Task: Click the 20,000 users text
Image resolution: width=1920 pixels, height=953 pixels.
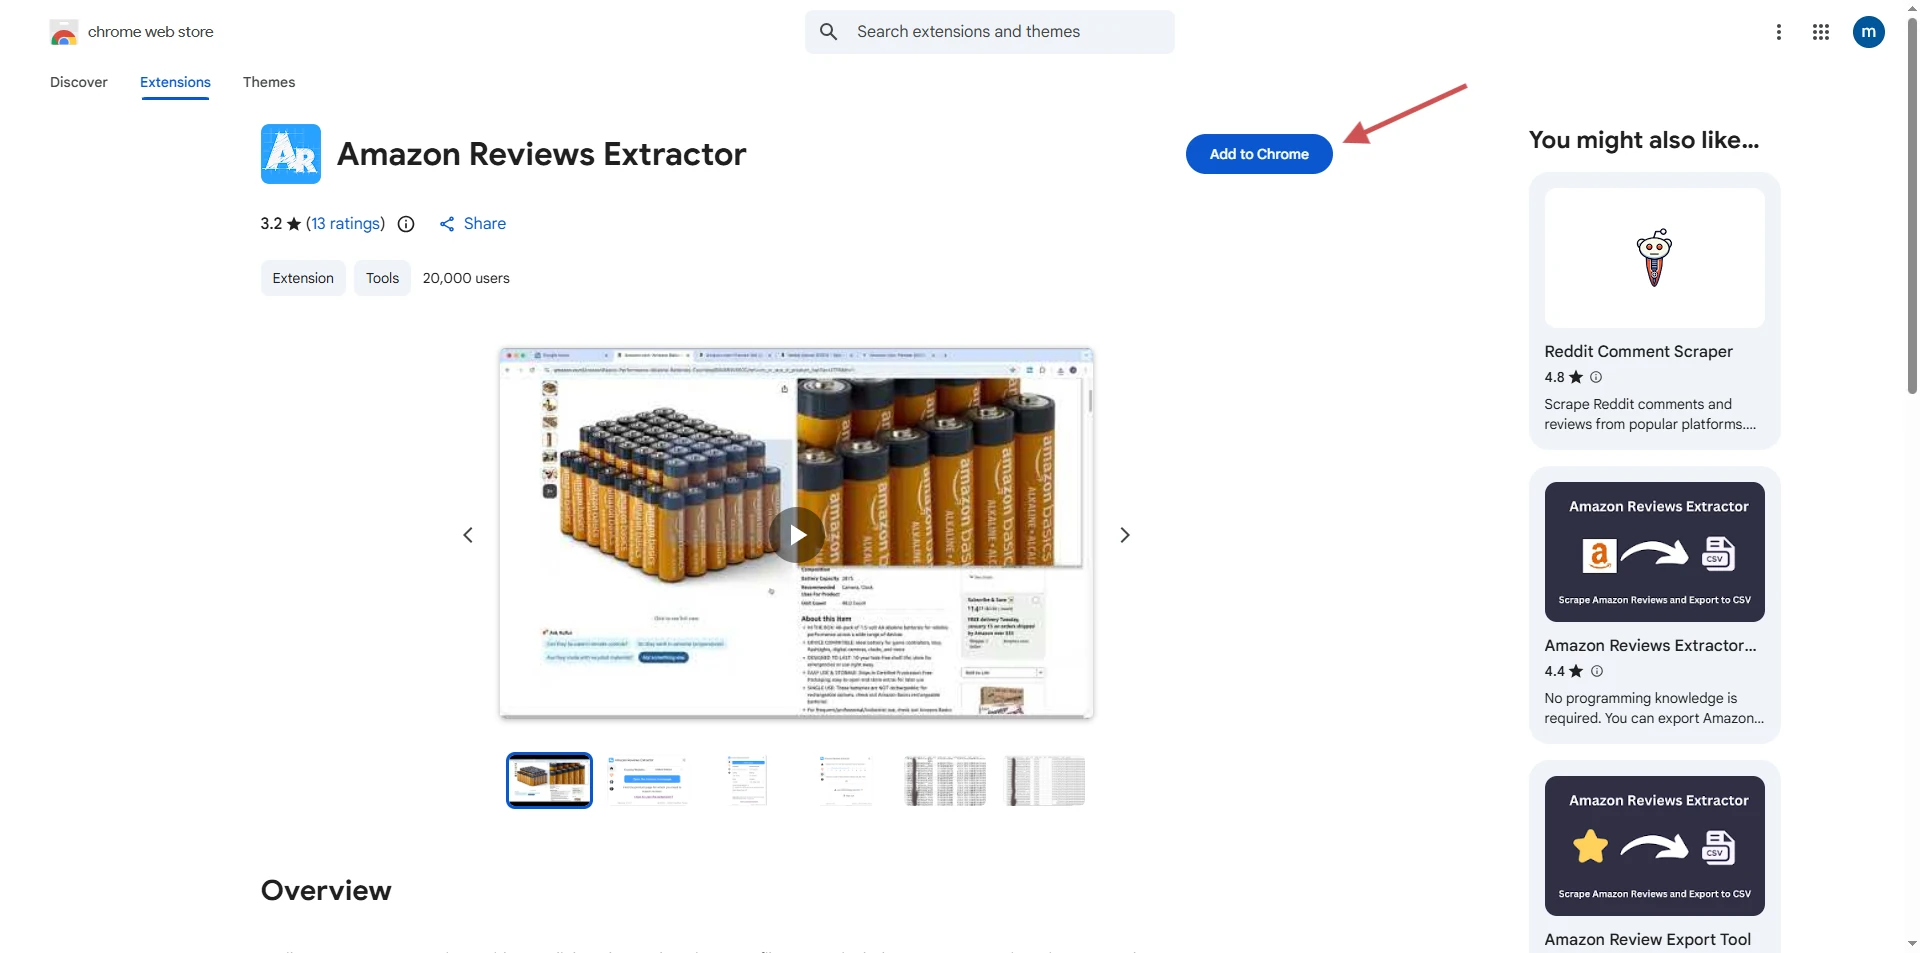Action: click(x=466, y=278)
